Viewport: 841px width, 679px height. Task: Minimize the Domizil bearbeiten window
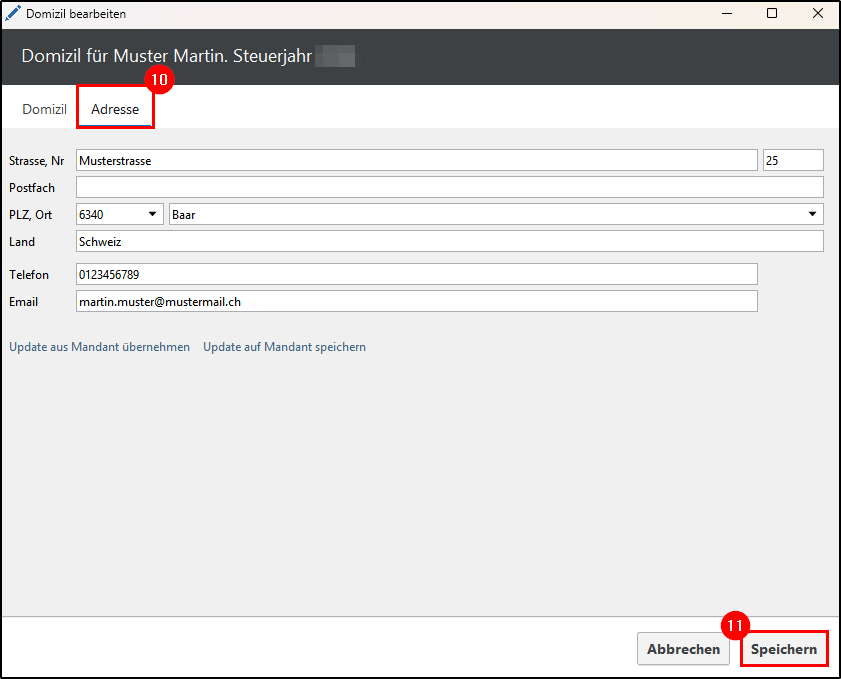(x=725, y=14)
